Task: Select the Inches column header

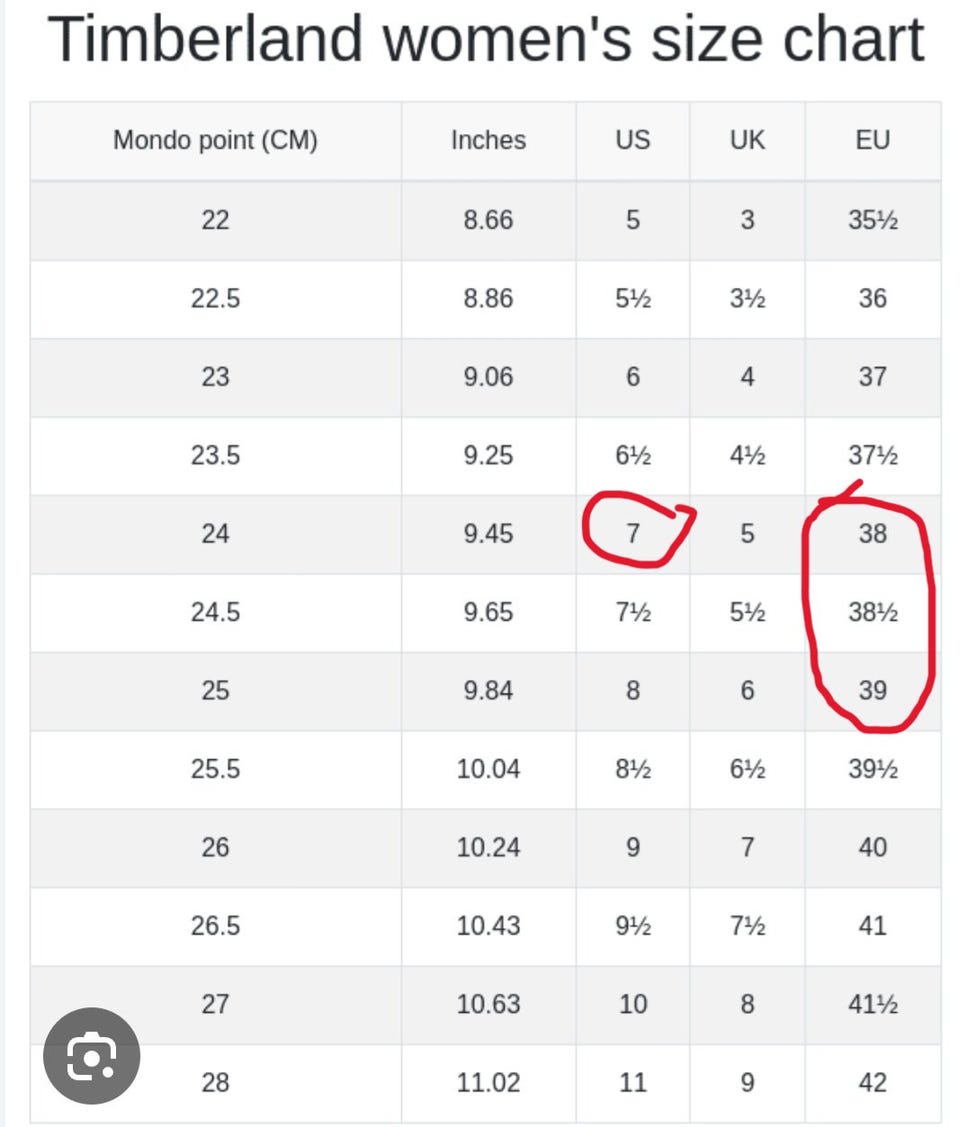Action: (x=489, y=140)
